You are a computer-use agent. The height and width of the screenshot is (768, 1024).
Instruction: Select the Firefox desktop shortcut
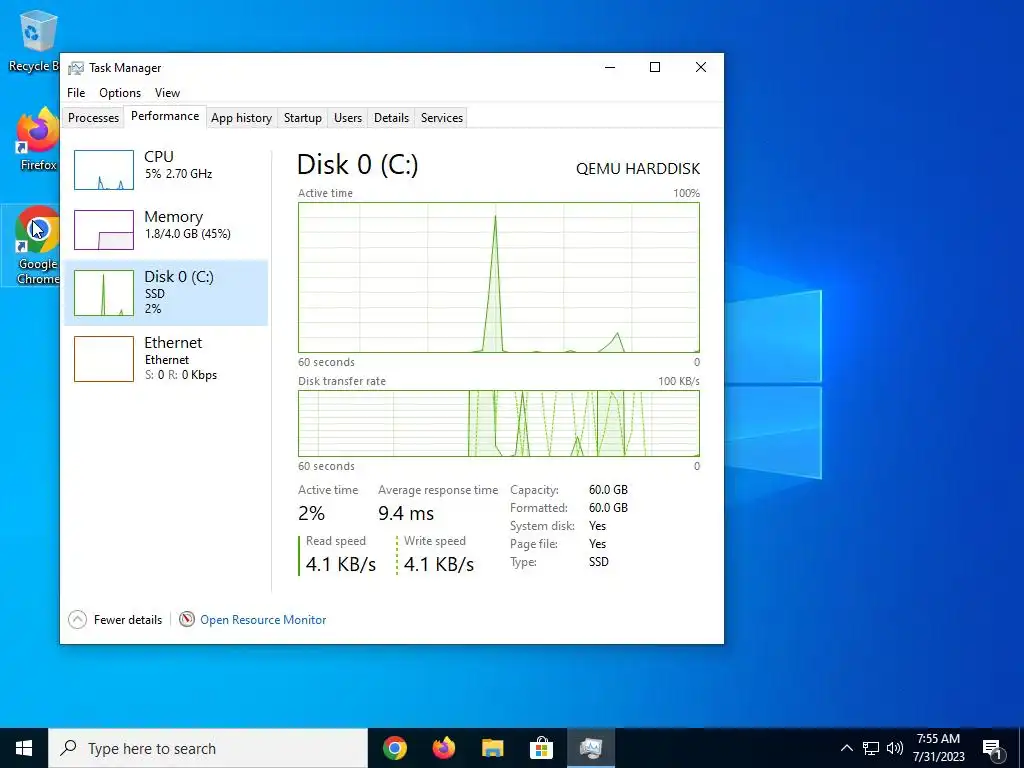pyautogui.click(x=37, y=140)
